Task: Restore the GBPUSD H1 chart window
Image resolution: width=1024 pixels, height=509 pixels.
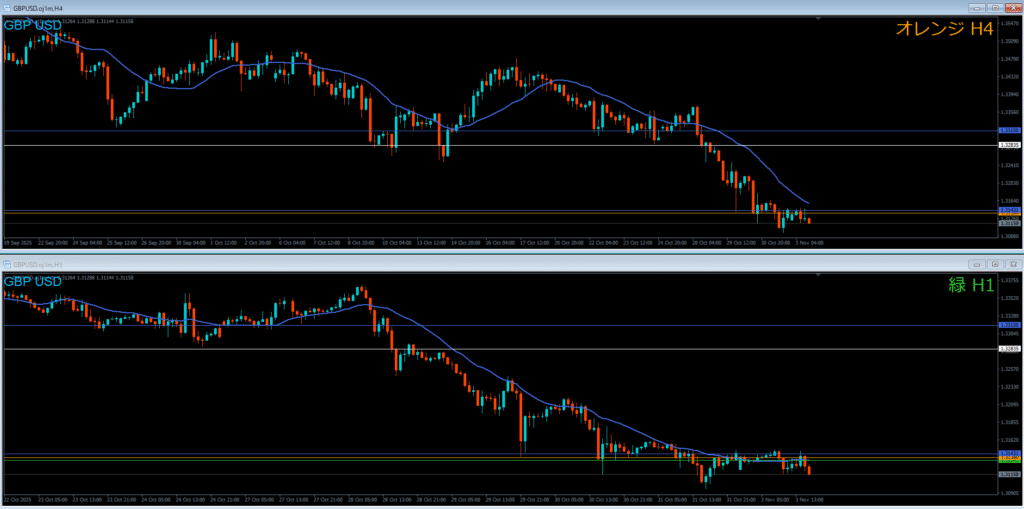Action: click(x=995, y=264)
